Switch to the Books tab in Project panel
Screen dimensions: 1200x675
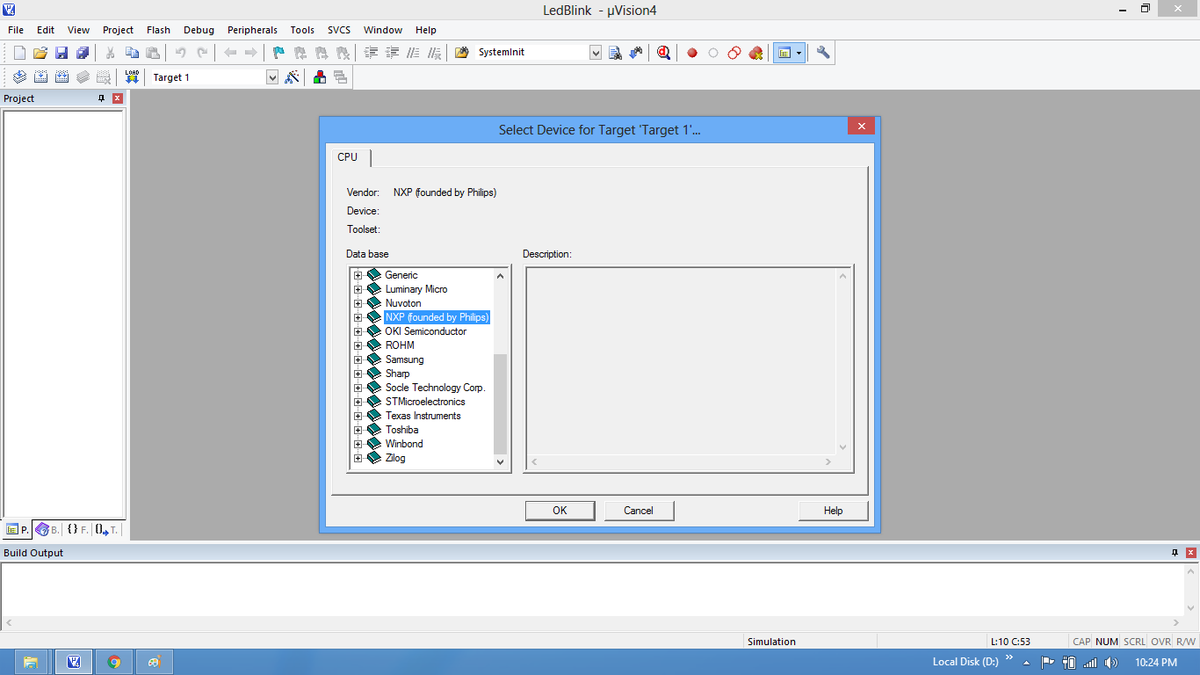coord(47,529)
